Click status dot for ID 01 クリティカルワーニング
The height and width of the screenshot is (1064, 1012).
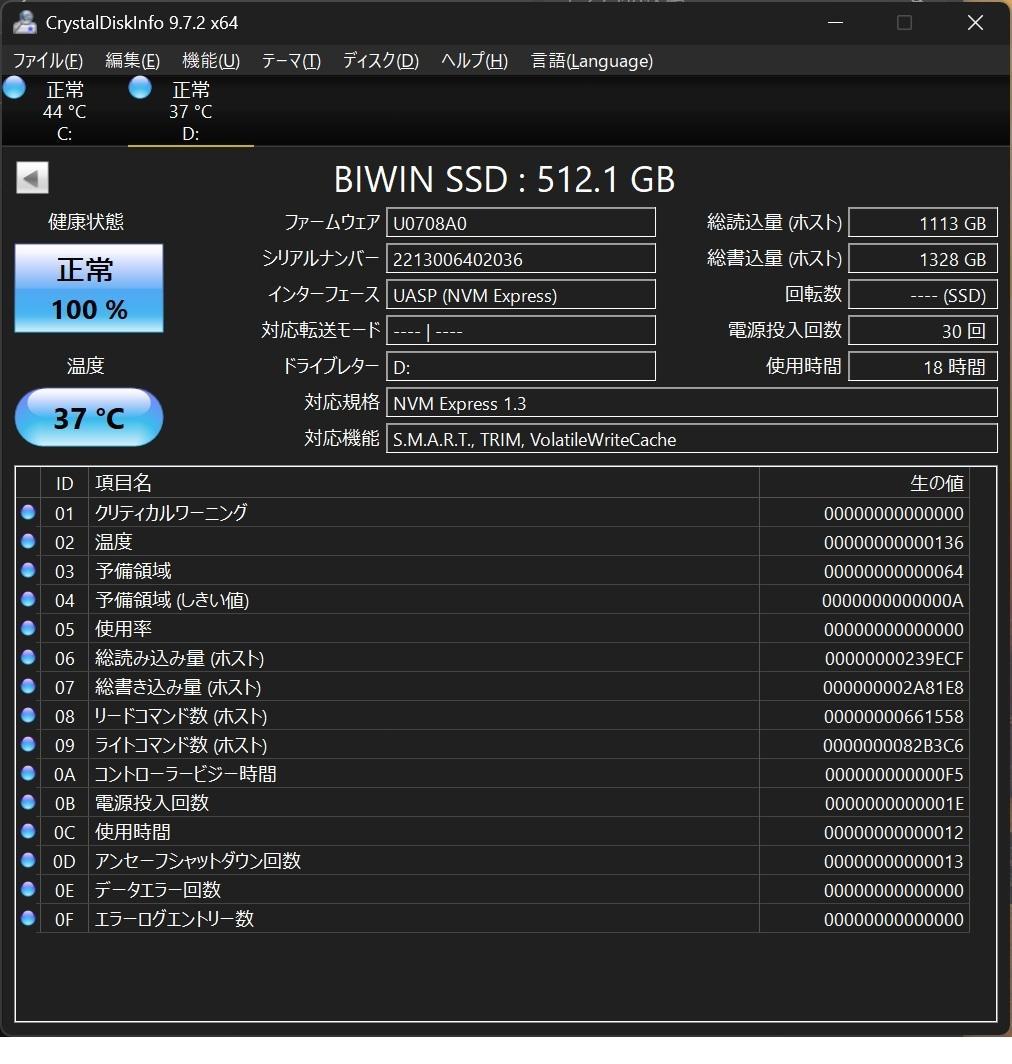coord(28,512)
